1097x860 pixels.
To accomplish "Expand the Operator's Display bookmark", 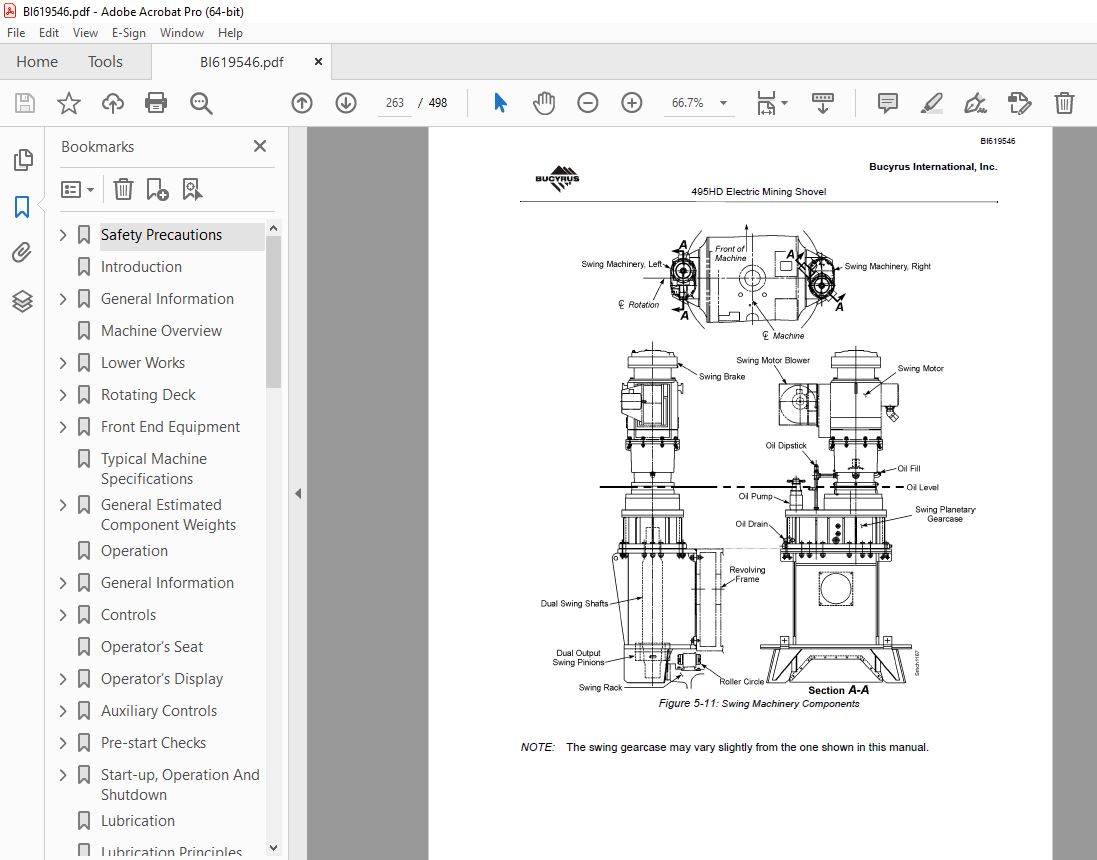I will 63,679.
